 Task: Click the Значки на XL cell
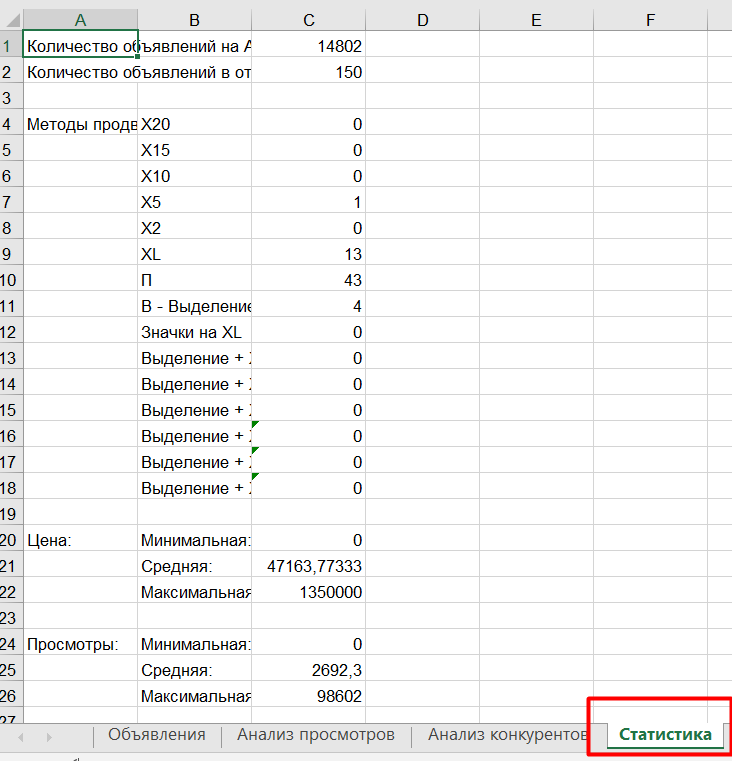tap(194, 332)
